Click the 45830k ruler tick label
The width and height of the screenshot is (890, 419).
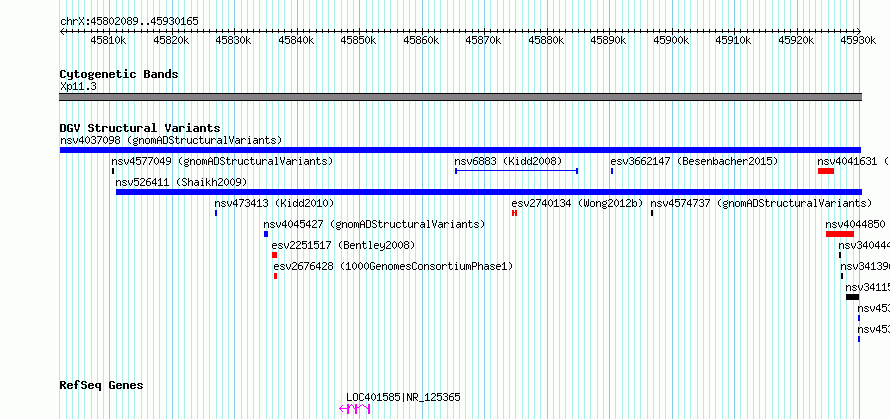coord(234,40)
